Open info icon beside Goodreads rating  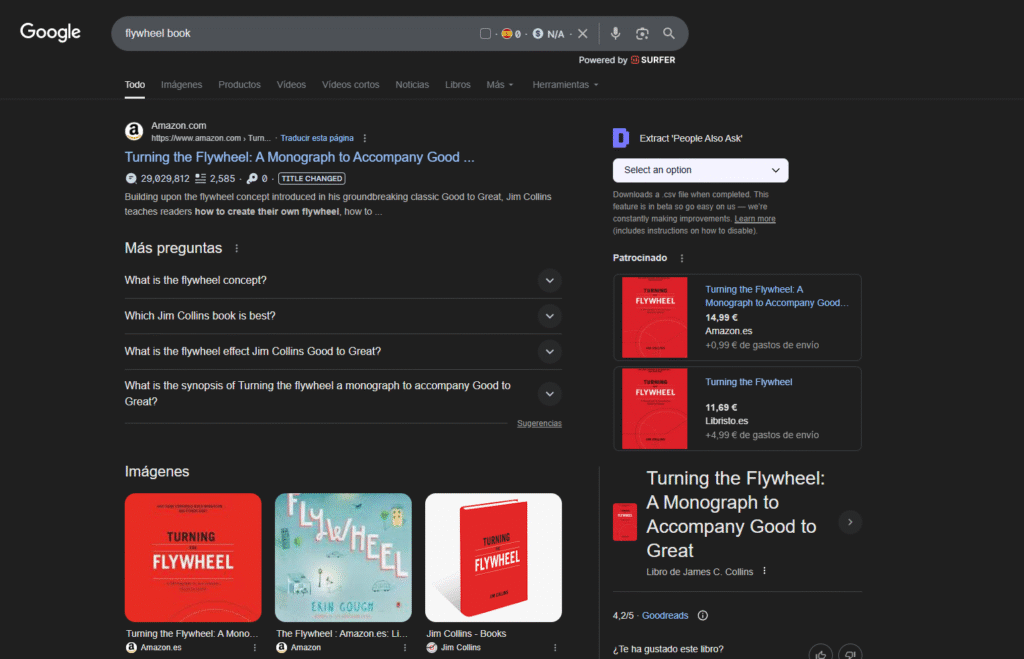click(702, 615)
